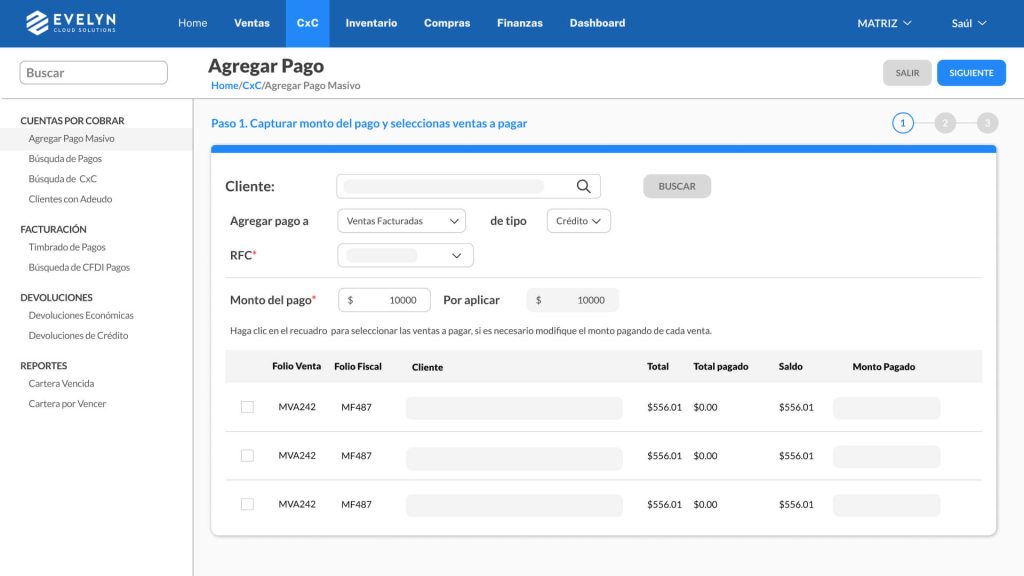1024x576 pixels.
Task: Click the Por aplicar amount field
Action: pos(572,300)
